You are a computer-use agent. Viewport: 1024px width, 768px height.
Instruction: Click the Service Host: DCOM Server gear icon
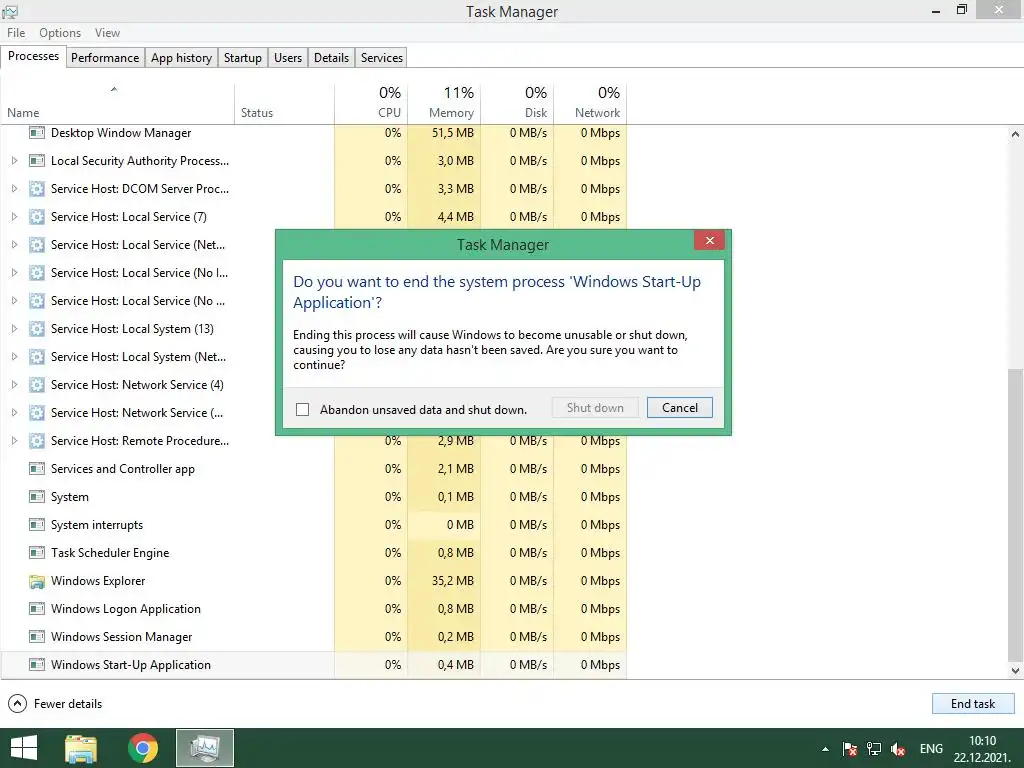pyautogui.click(x=37, y=189)
